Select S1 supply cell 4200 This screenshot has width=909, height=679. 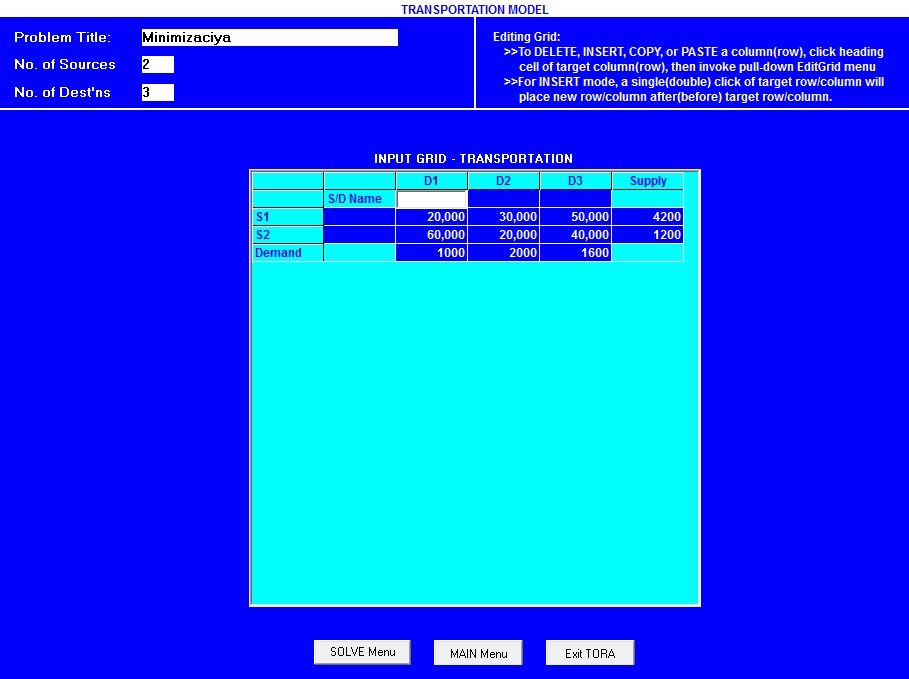pyautogui.click(x=648, y=217)
